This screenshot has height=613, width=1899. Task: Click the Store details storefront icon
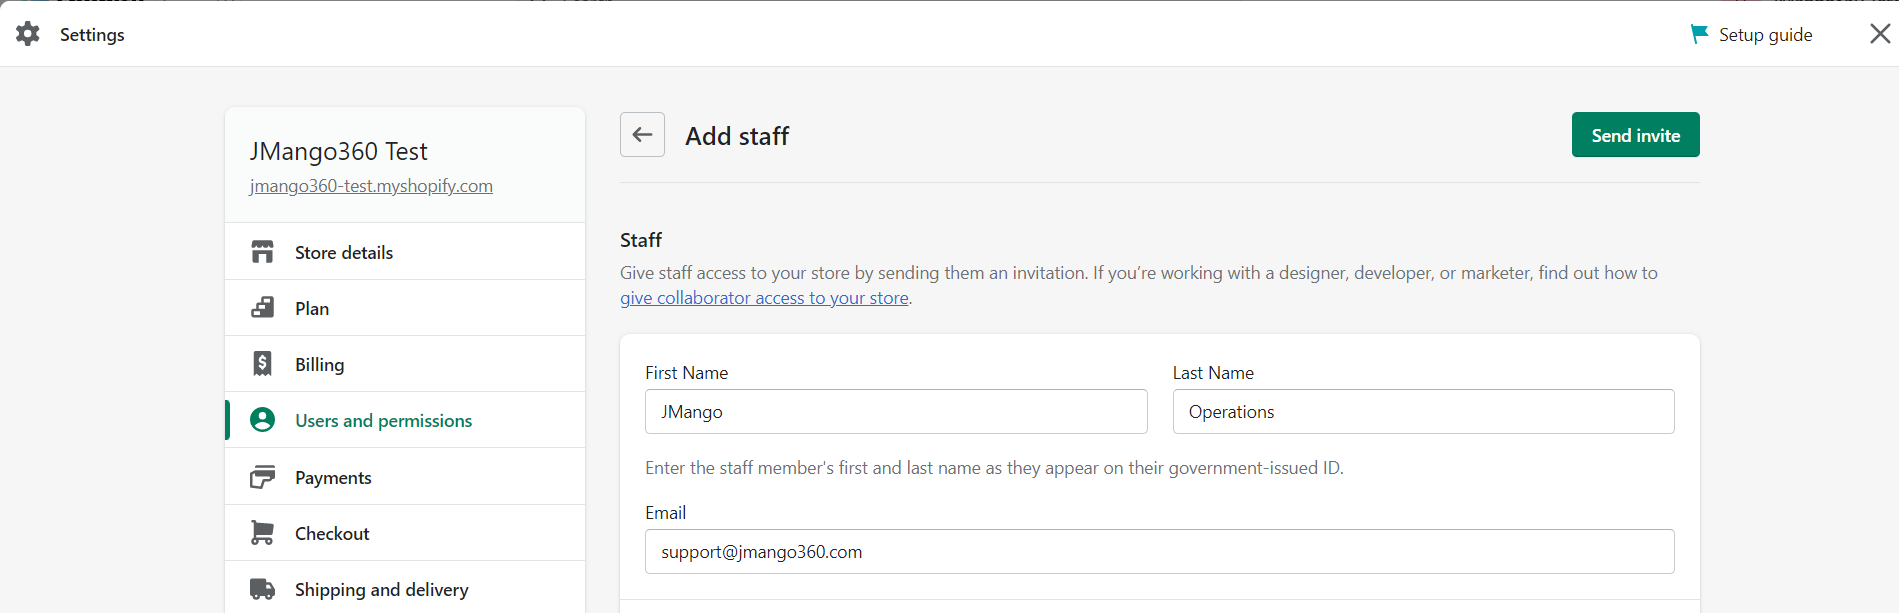click(x=263, y=252)
